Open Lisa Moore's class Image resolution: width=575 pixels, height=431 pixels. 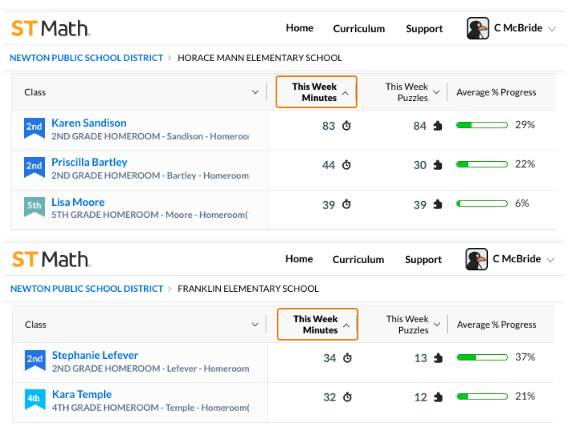coord(78,202)
